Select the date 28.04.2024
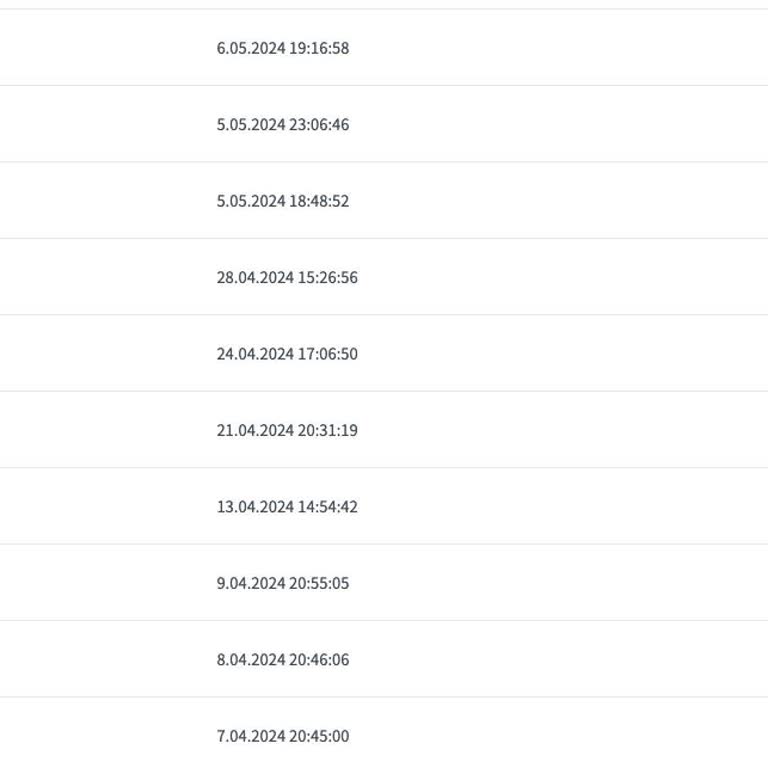Image resolution: width=768 pixels, height=768 pixels. pyautogui.click(x=255, y=277)
